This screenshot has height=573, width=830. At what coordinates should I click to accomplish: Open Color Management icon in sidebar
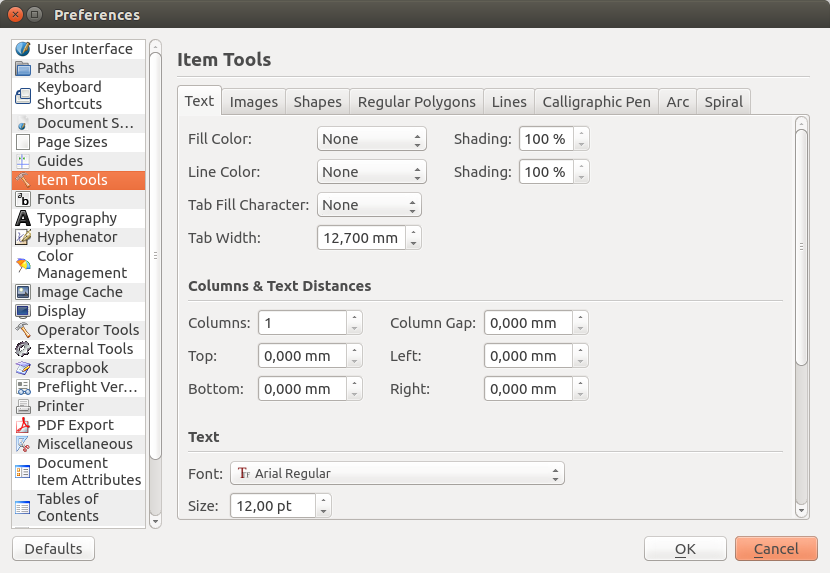pyautogui.click(x=23, y=265)
